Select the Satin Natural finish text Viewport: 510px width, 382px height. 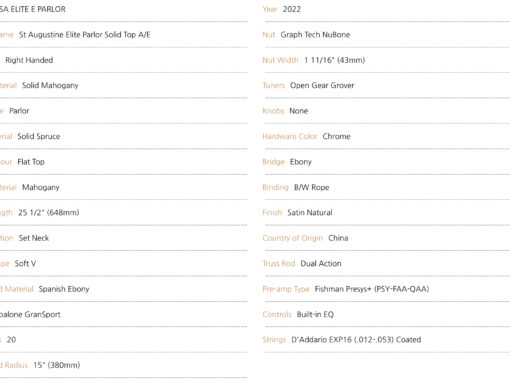(310, 213)
